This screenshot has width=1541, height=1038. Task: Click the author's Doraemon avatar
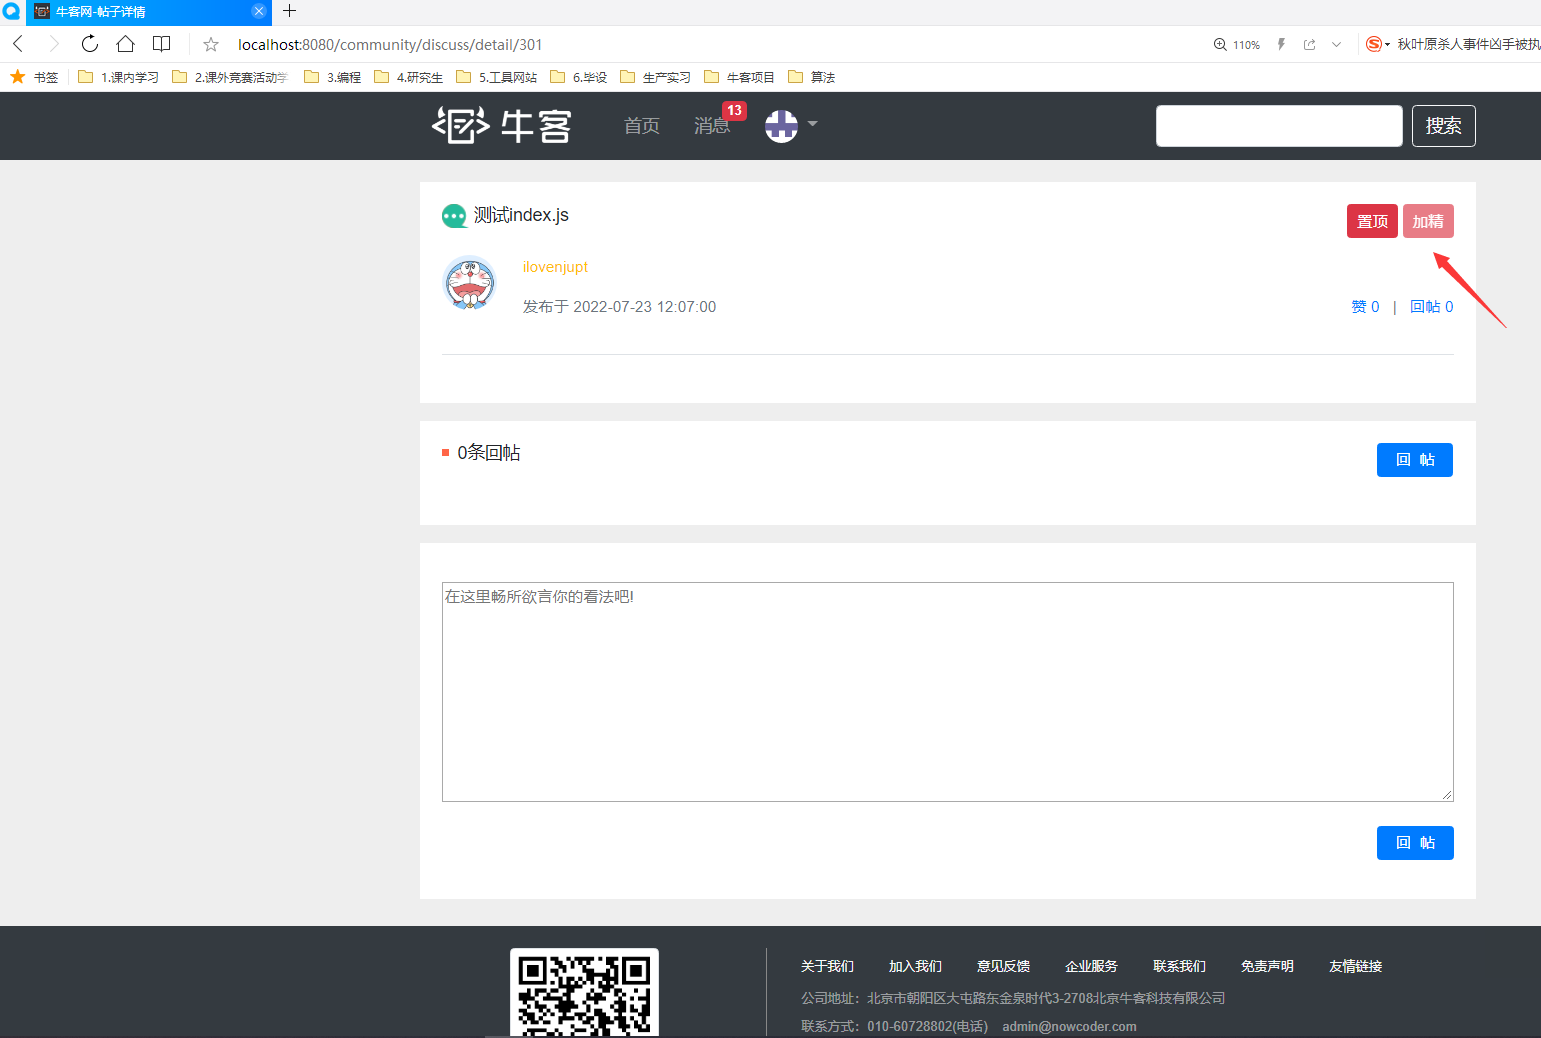[x=469, y=282]
